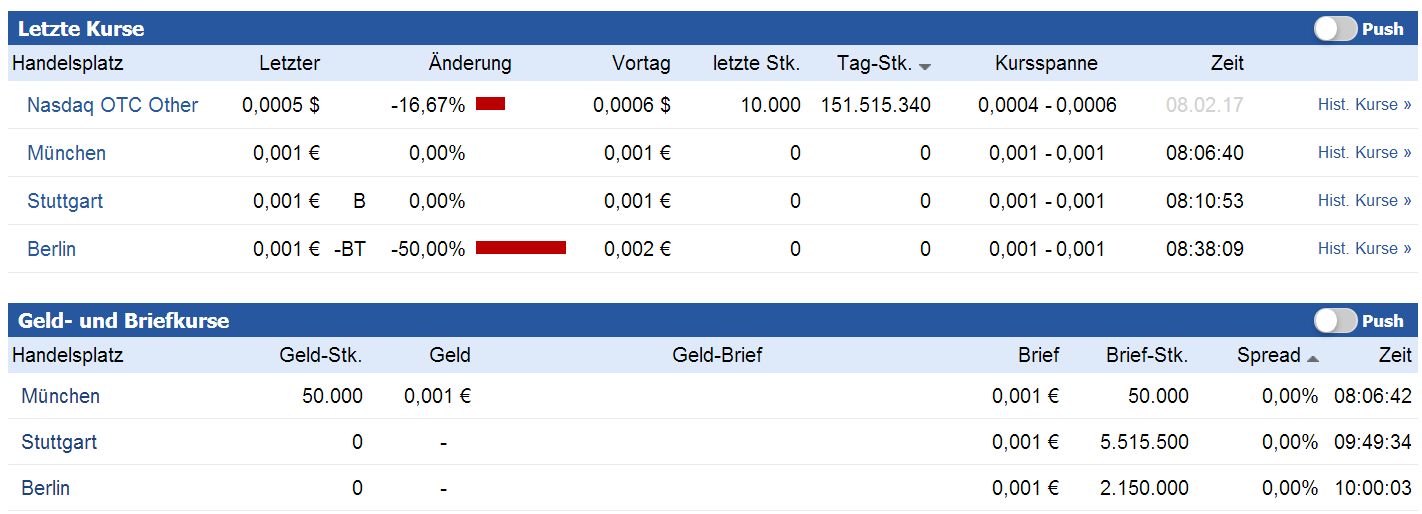Click the red -16,67% change bar for Nasdaq
This screenshot has width=1422, height=514.
pos(490,104)
